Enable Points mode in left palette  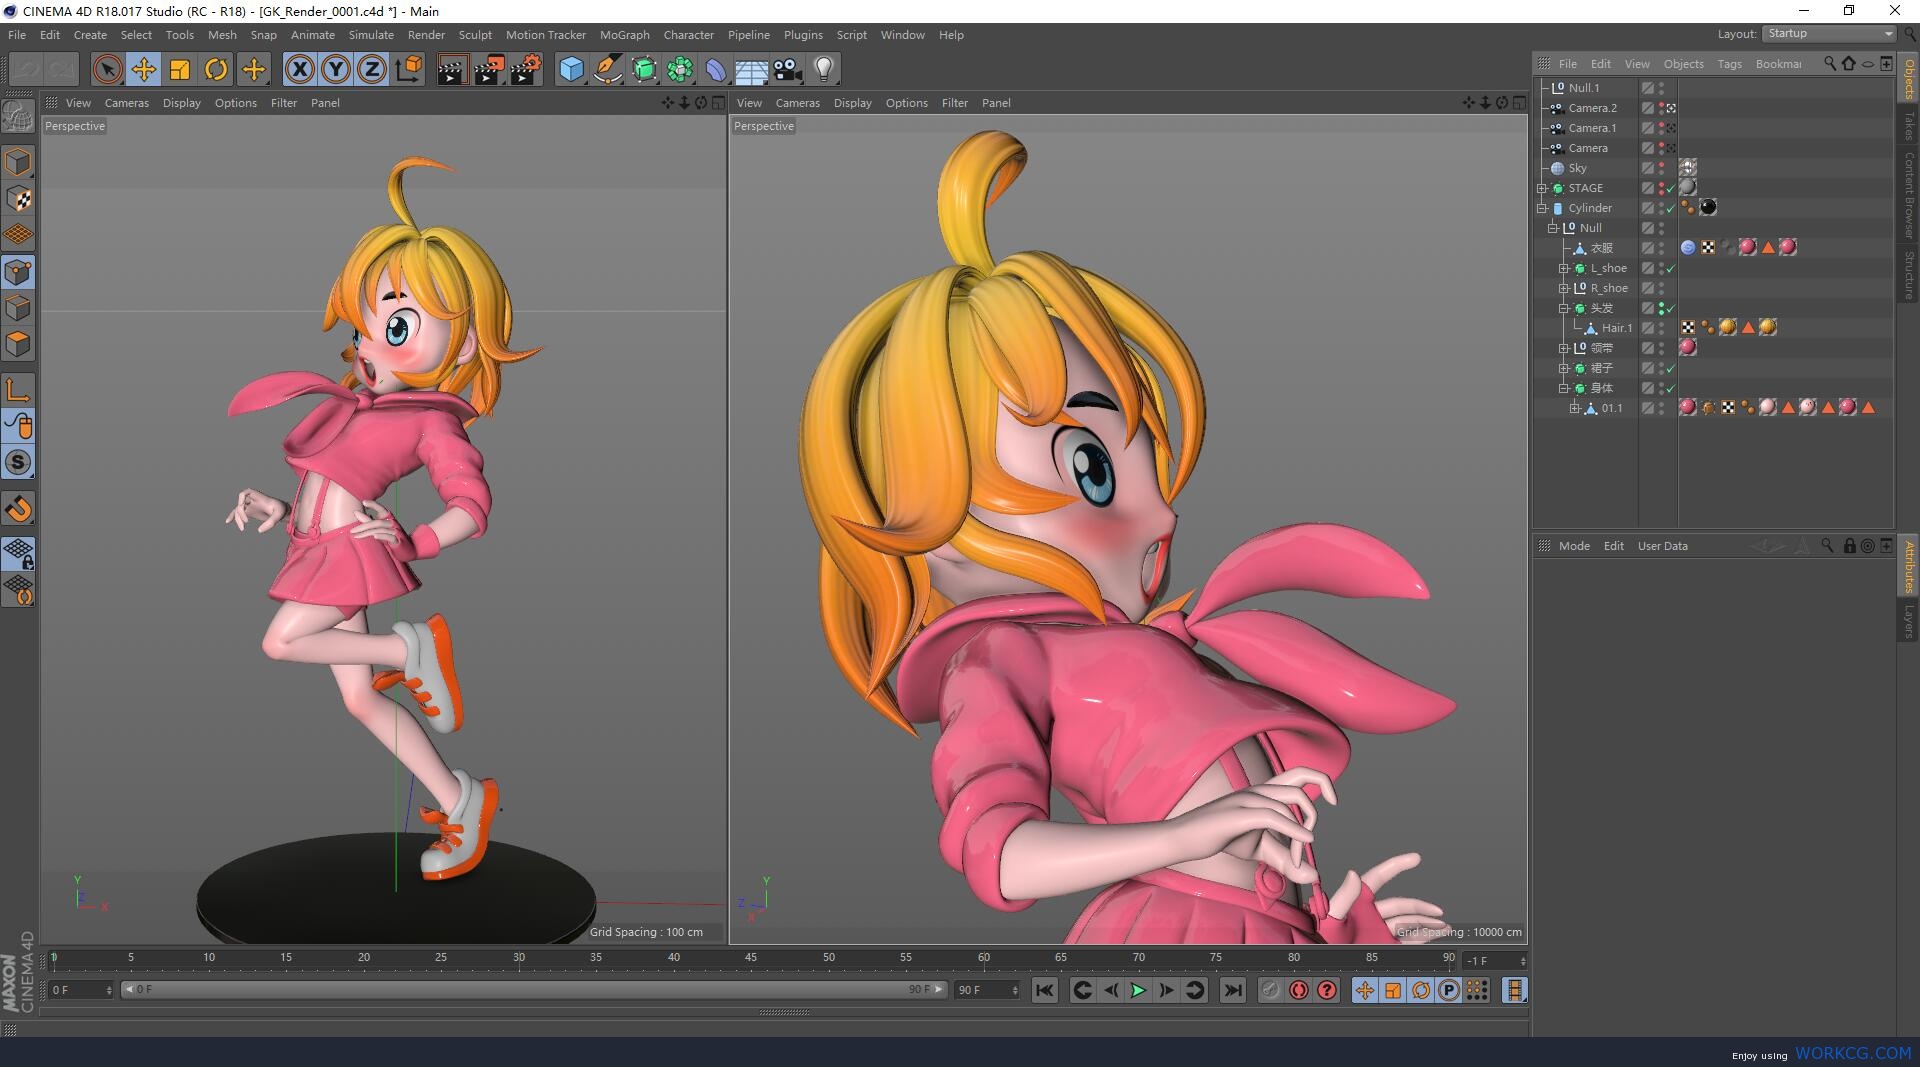coord(18,272)
